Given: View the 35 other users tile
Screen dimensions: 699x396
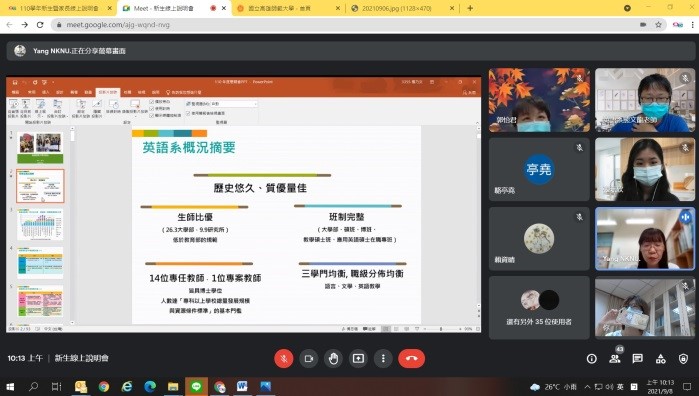Looking at the screenshot, I should (539, 308).
